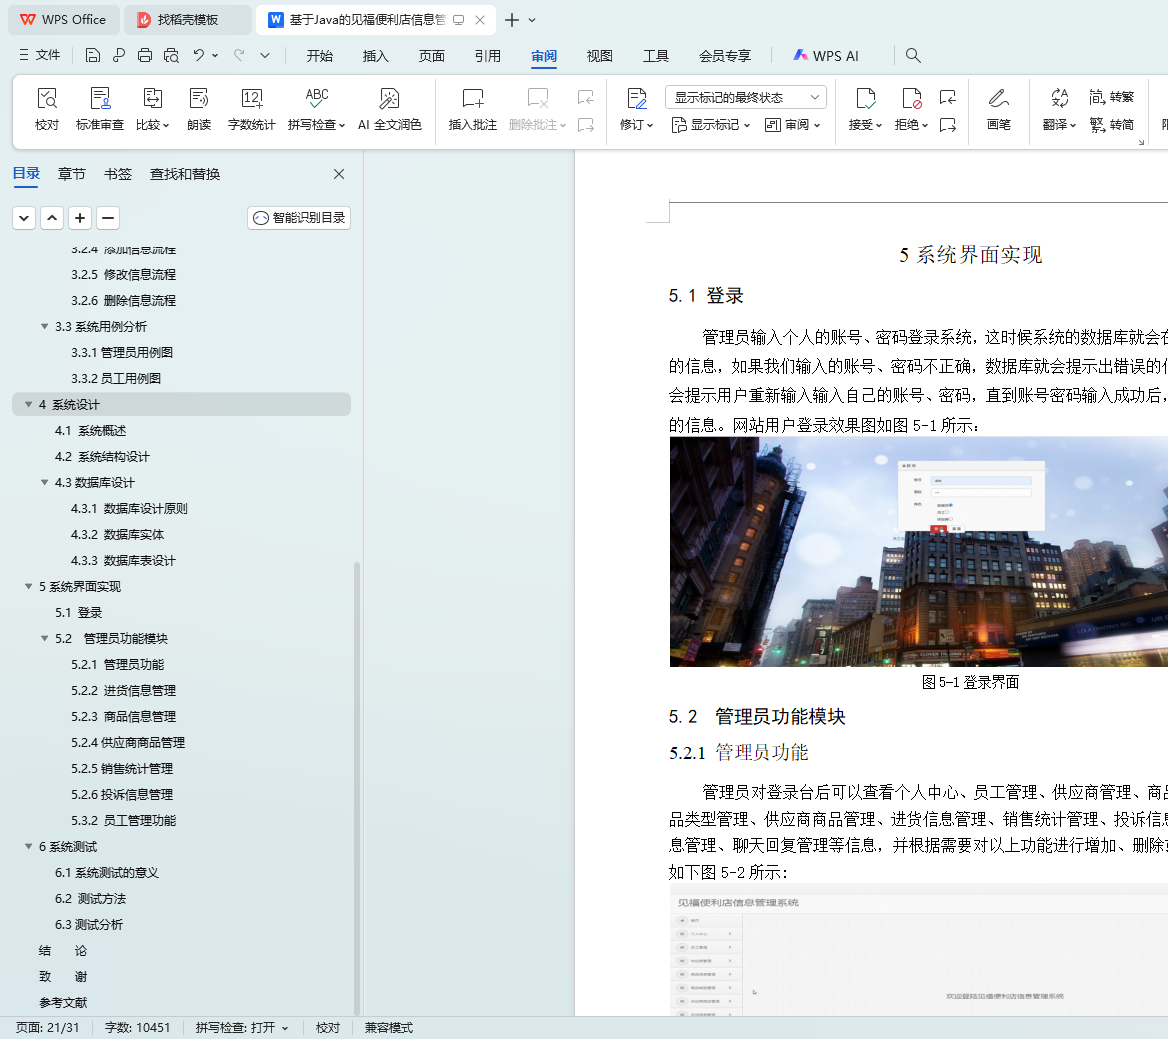Collapse the 5 系统界面实现 tree node
The height and width of the screenshot is (1039, 1168).
pyautogui.click(x=28, y=586)
